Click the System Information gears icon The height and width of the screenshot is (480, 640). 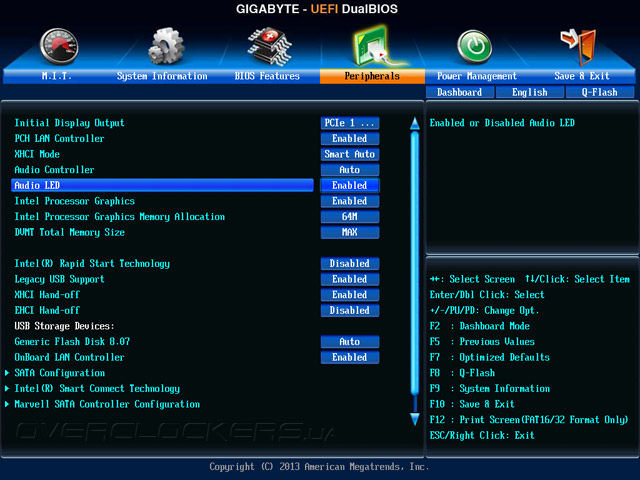[166, 46]
